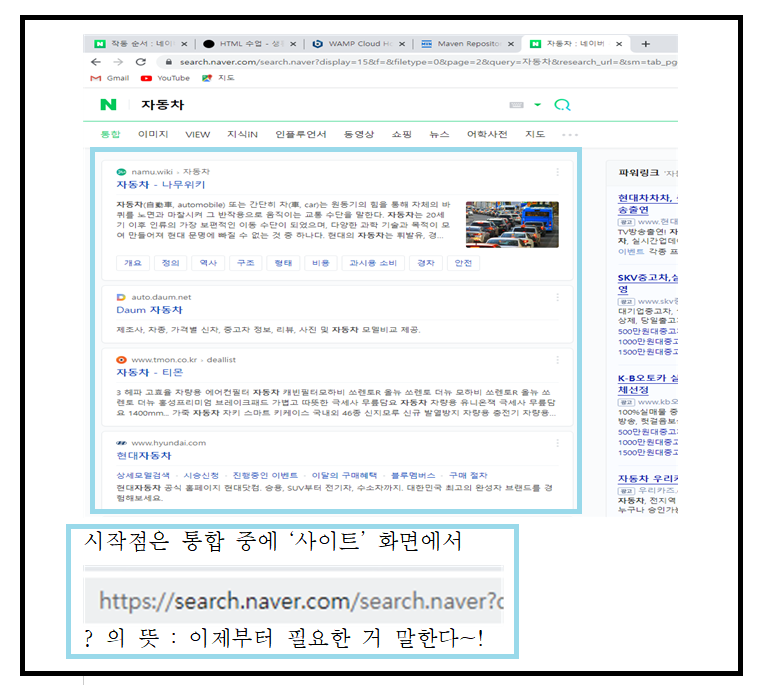Close the WAMP Cloud tab
Image resolution: width=763 pixels, height=695 pixels.
pos(402,44)
